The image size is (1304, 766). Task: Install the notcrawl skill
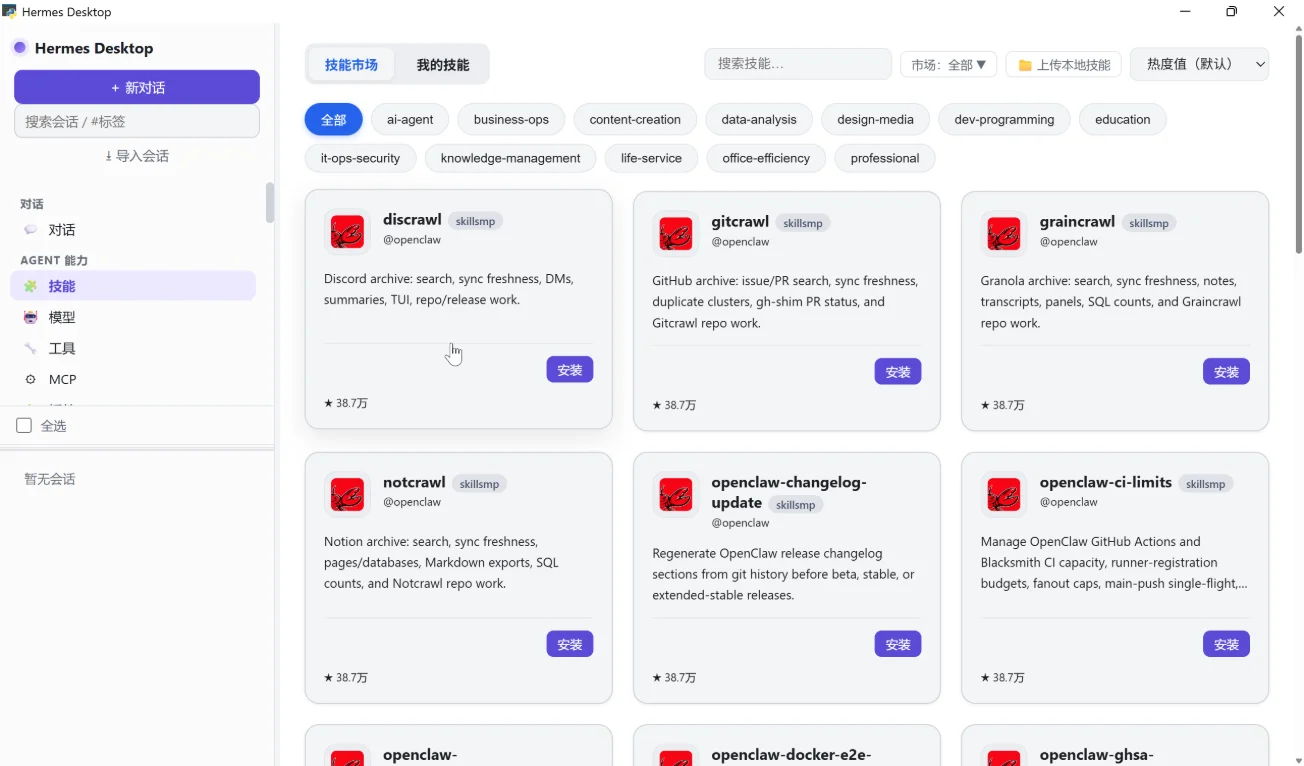pyautogui.click(x=570, y=644)
